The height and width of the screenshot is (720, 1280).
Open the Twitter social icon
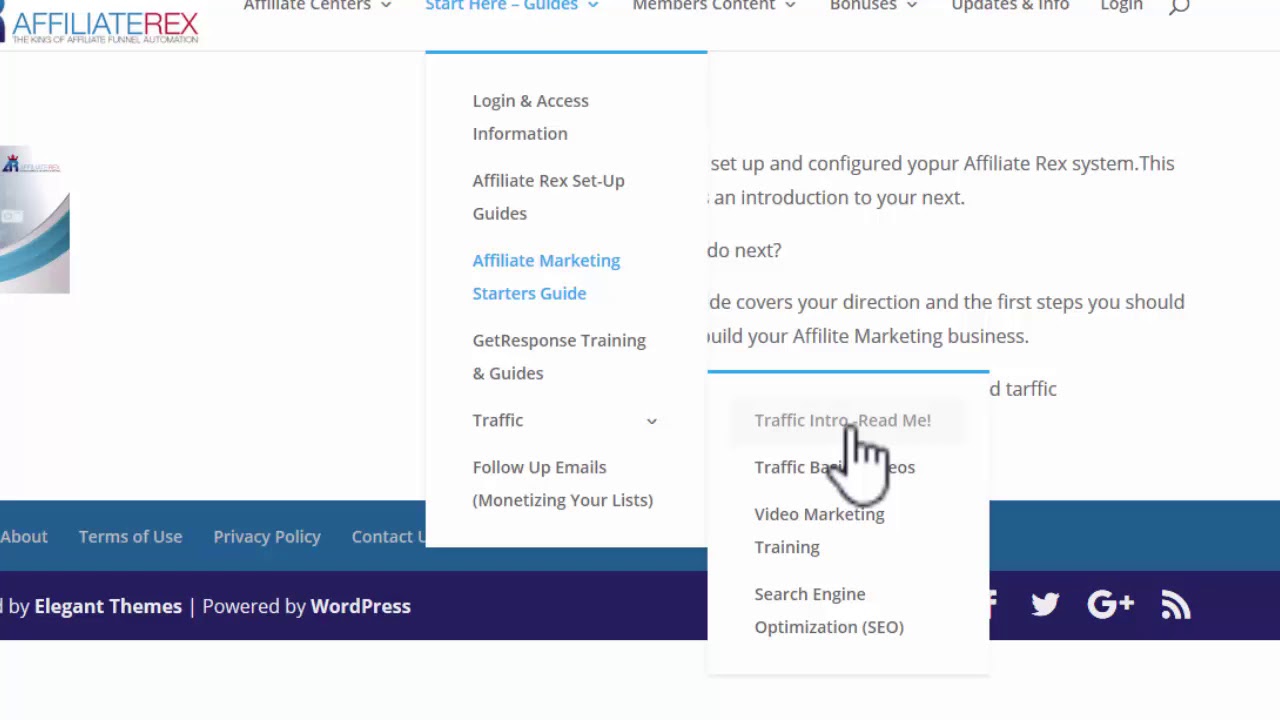(x=1044, y=604)
